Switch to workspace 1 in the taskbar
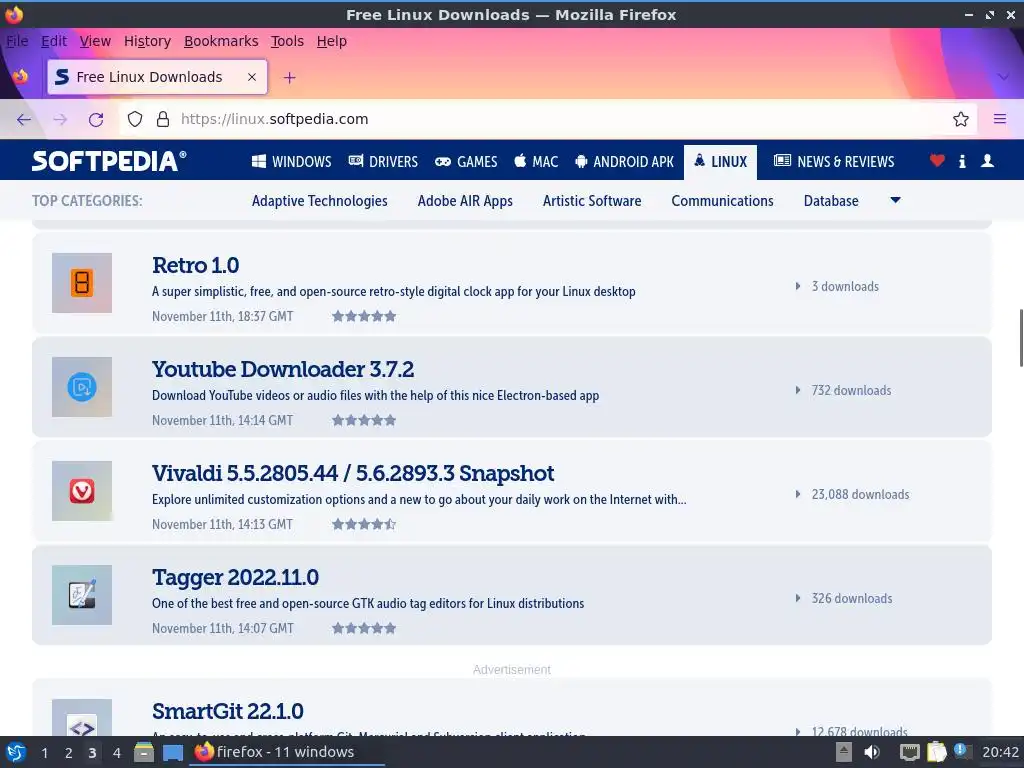This screenshot has height=768, width=1024. tap(44, 753)
